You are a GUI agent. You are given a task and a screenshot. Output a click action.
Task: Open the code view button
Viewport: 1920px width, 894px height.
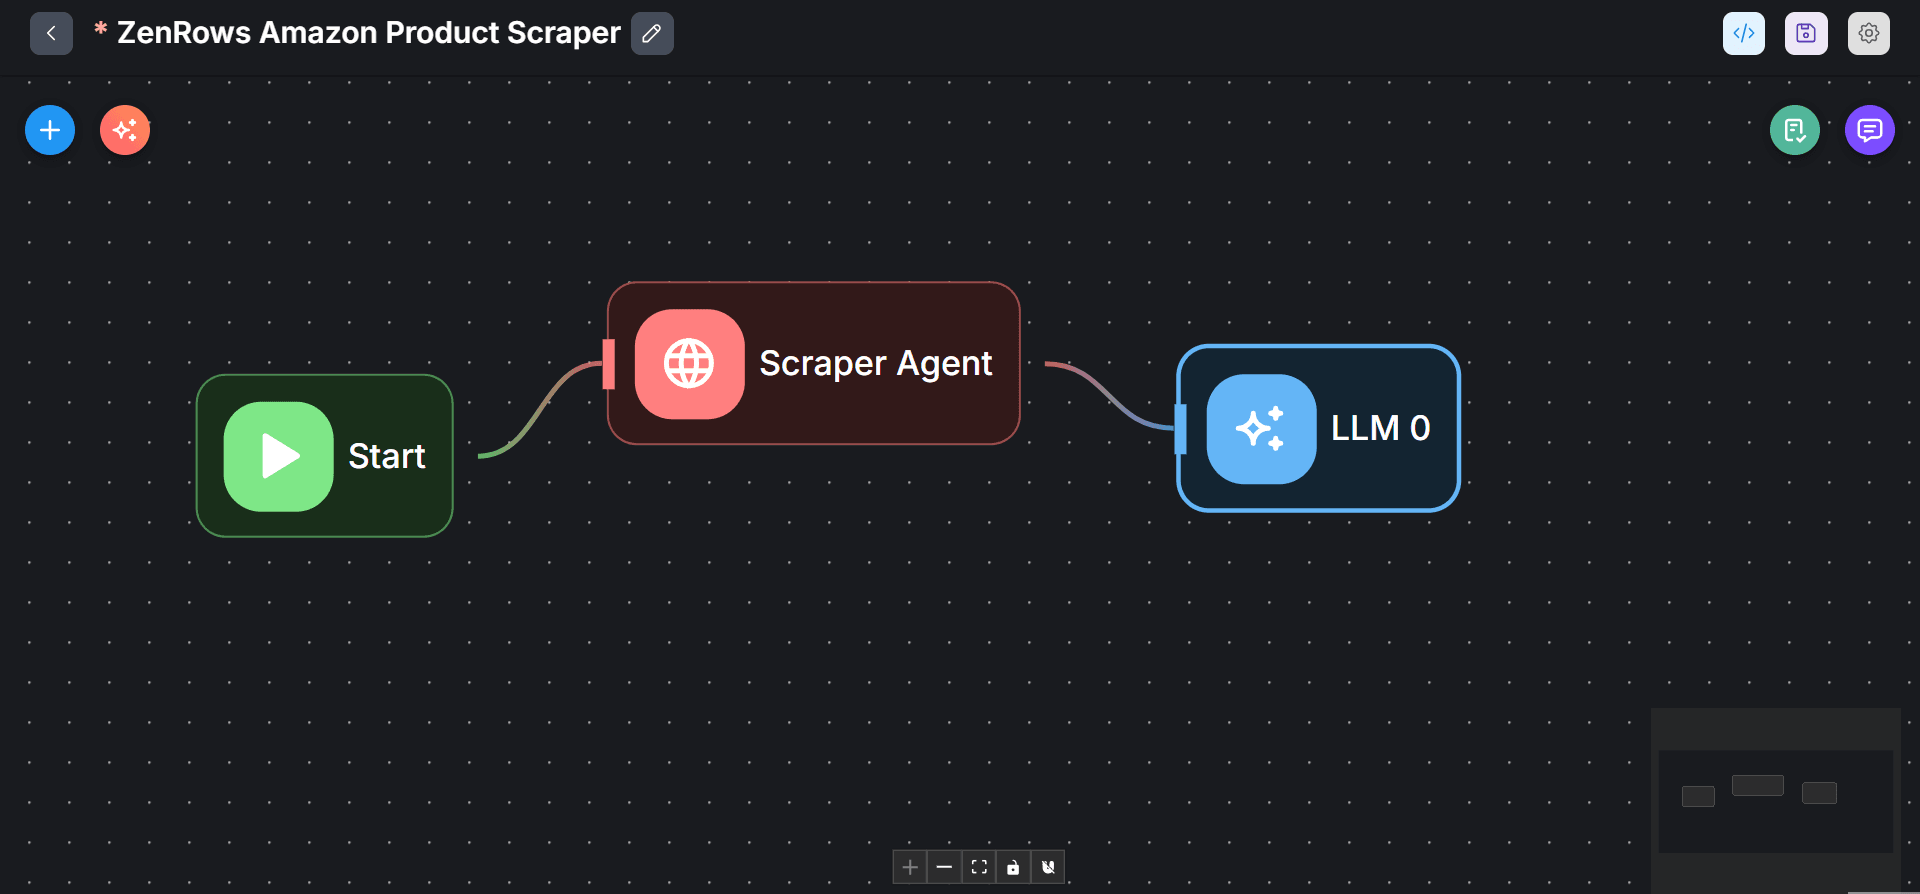(1744, 33)
